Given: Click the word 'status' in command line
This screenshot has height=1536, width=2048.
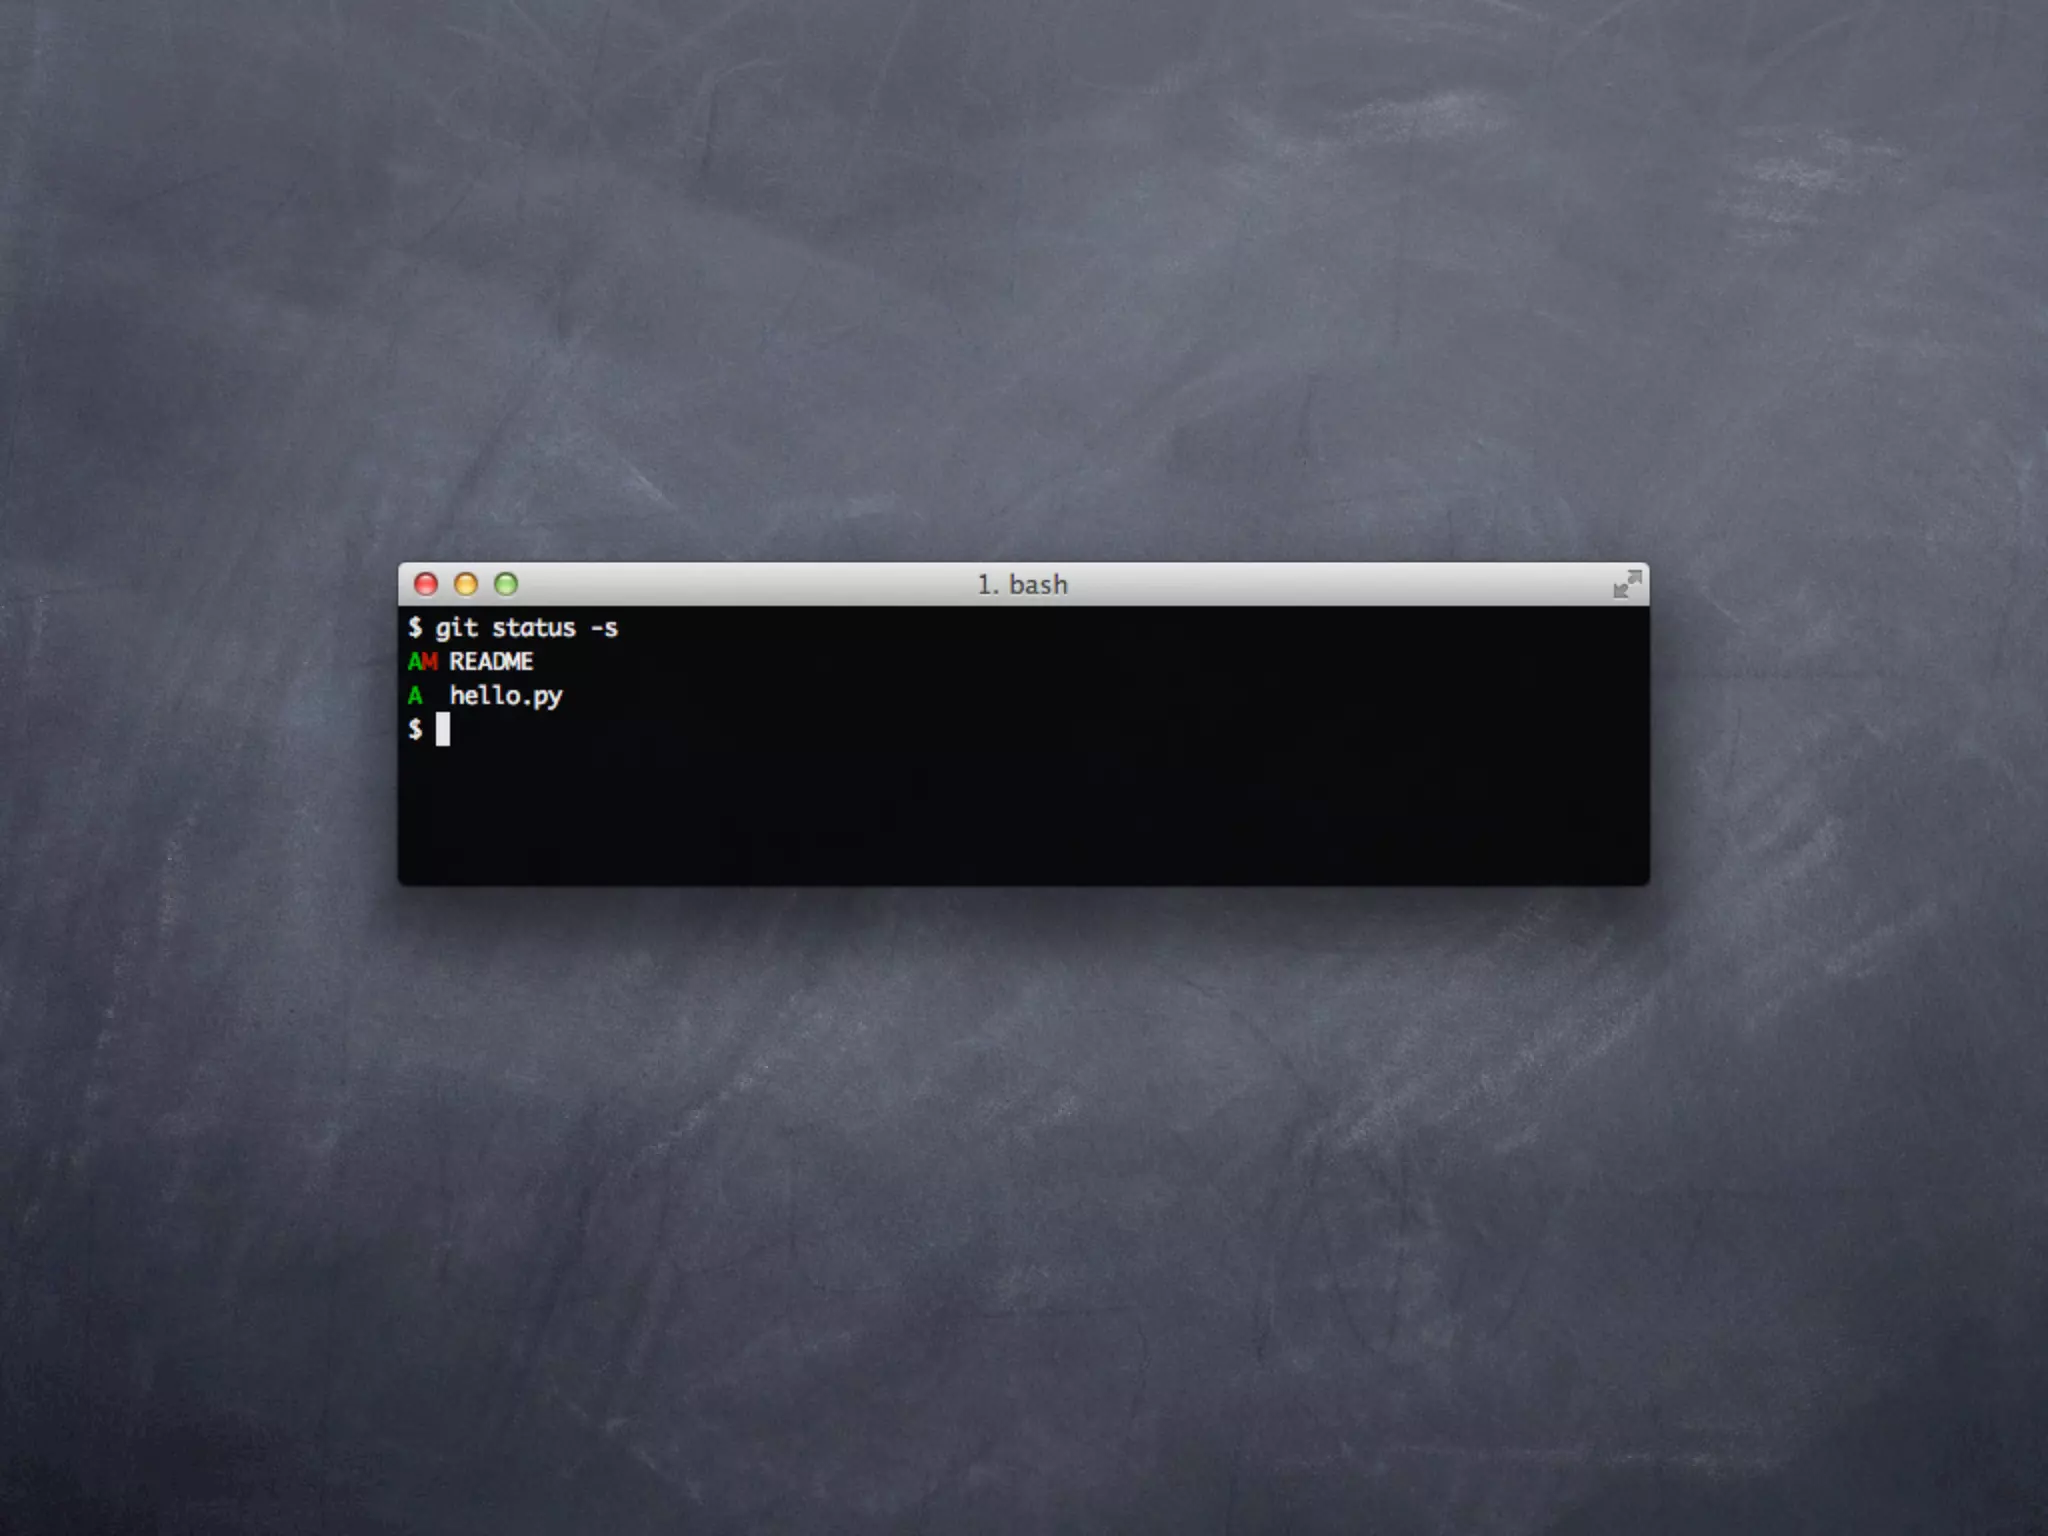Looking at the screenshot, I should pos(533,628).
